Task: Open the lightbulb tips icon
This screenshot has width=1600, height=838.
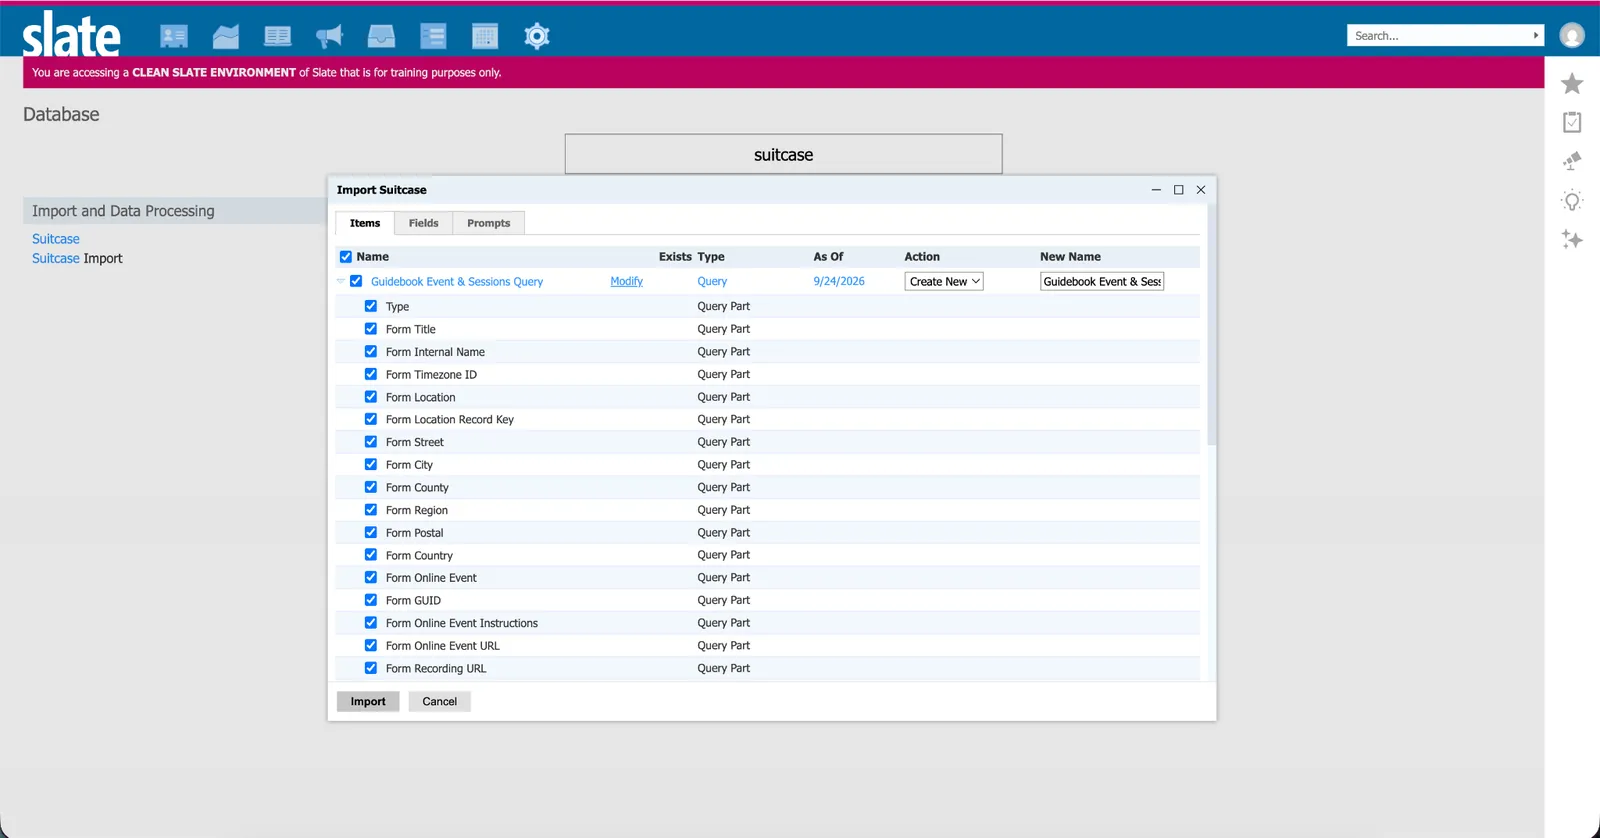Action: (x=1572, y=200)
